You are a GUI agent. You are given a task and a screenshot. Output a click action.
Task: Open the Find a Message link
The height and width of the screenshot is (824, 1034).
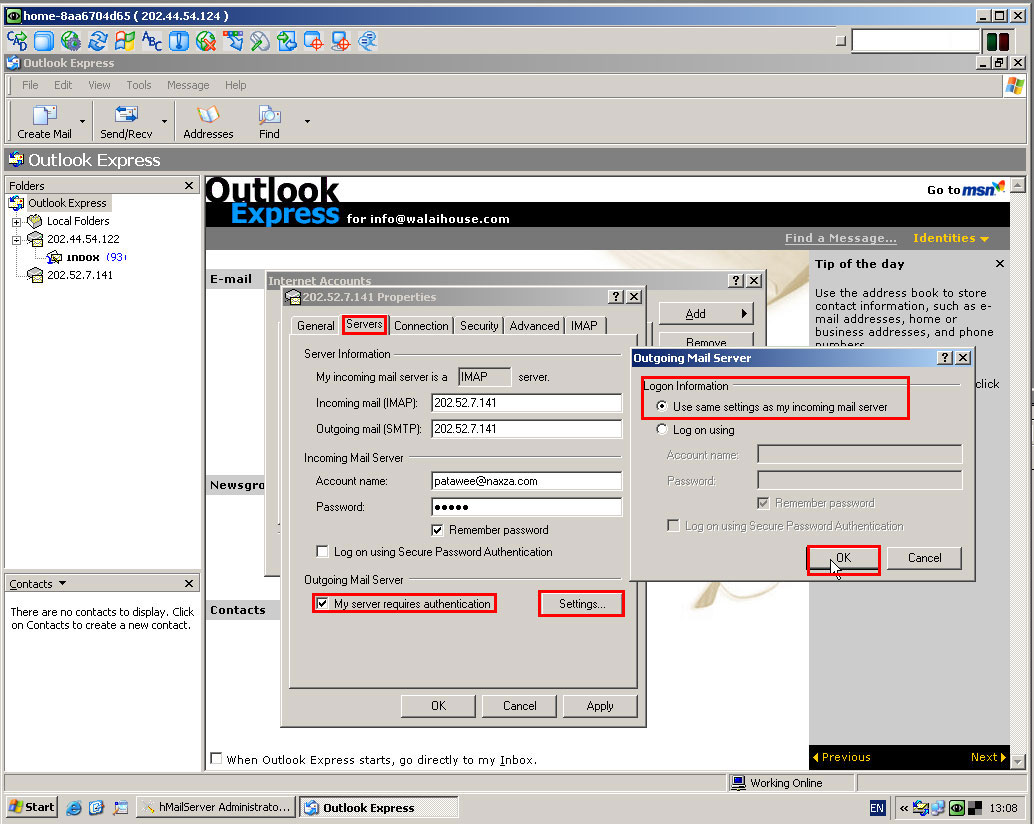pos(840,238)
